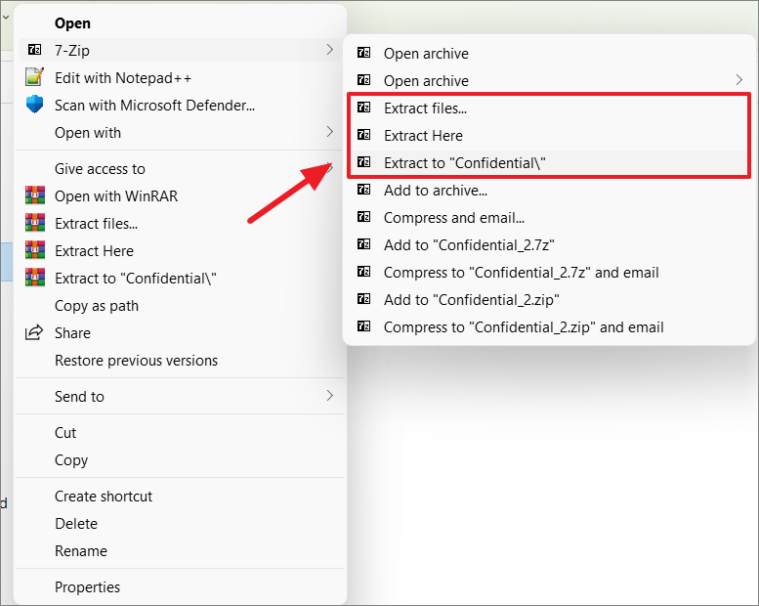Select 7-Zip Extract Here in submenu
Screen dimensions: 759x606
point(549,136)
